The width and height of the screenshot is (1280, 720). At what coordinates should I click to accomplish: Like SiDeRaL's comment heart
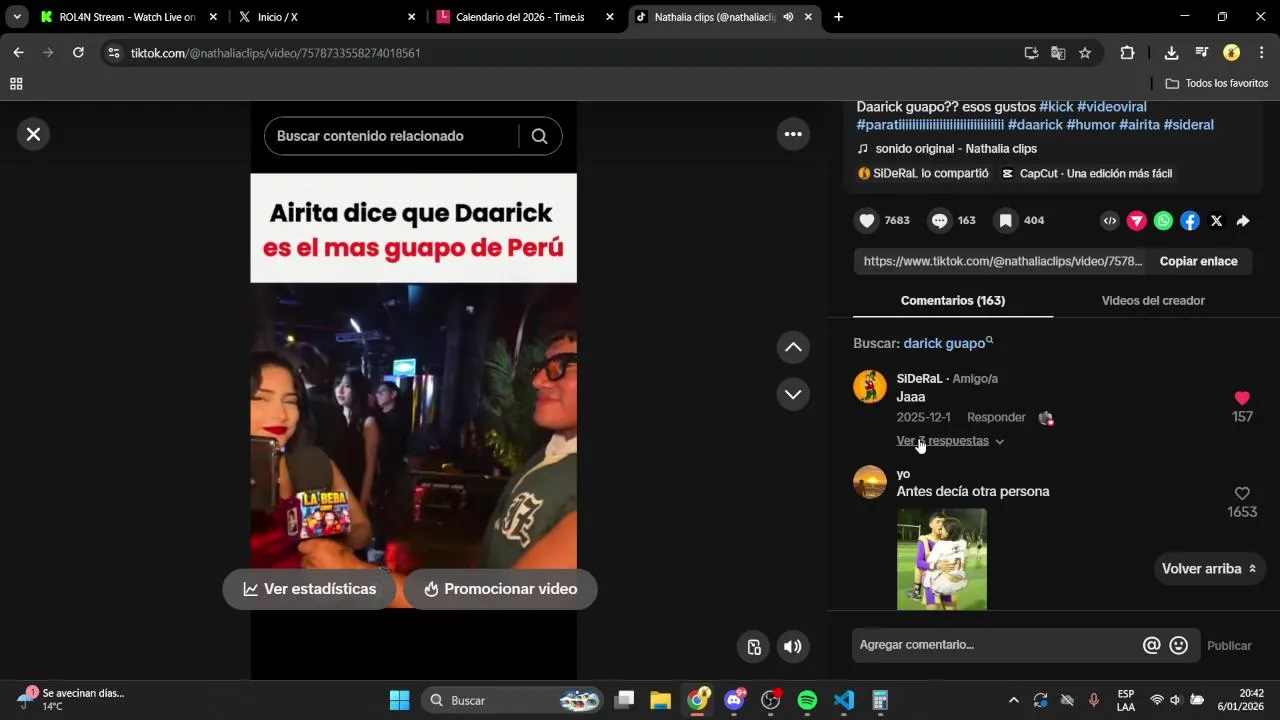pyautogui.click(x=1242, y=398)
